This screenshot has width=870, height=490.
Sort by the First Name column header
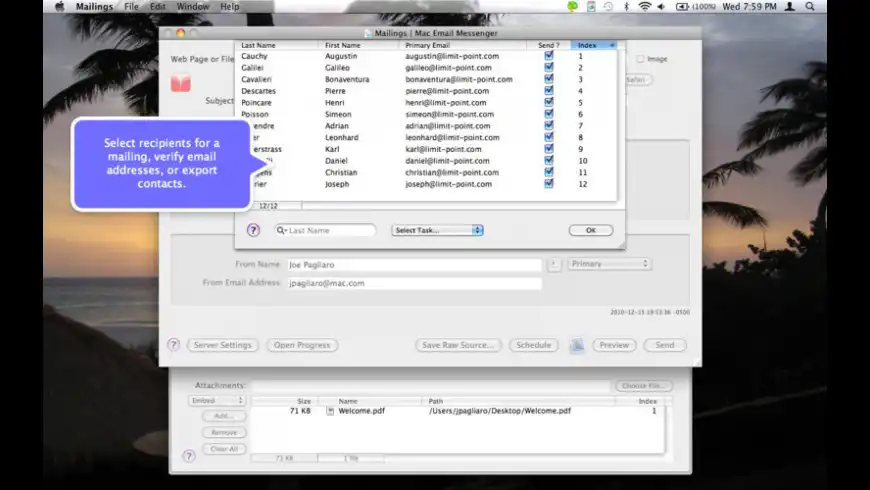(x=360, y=45)
